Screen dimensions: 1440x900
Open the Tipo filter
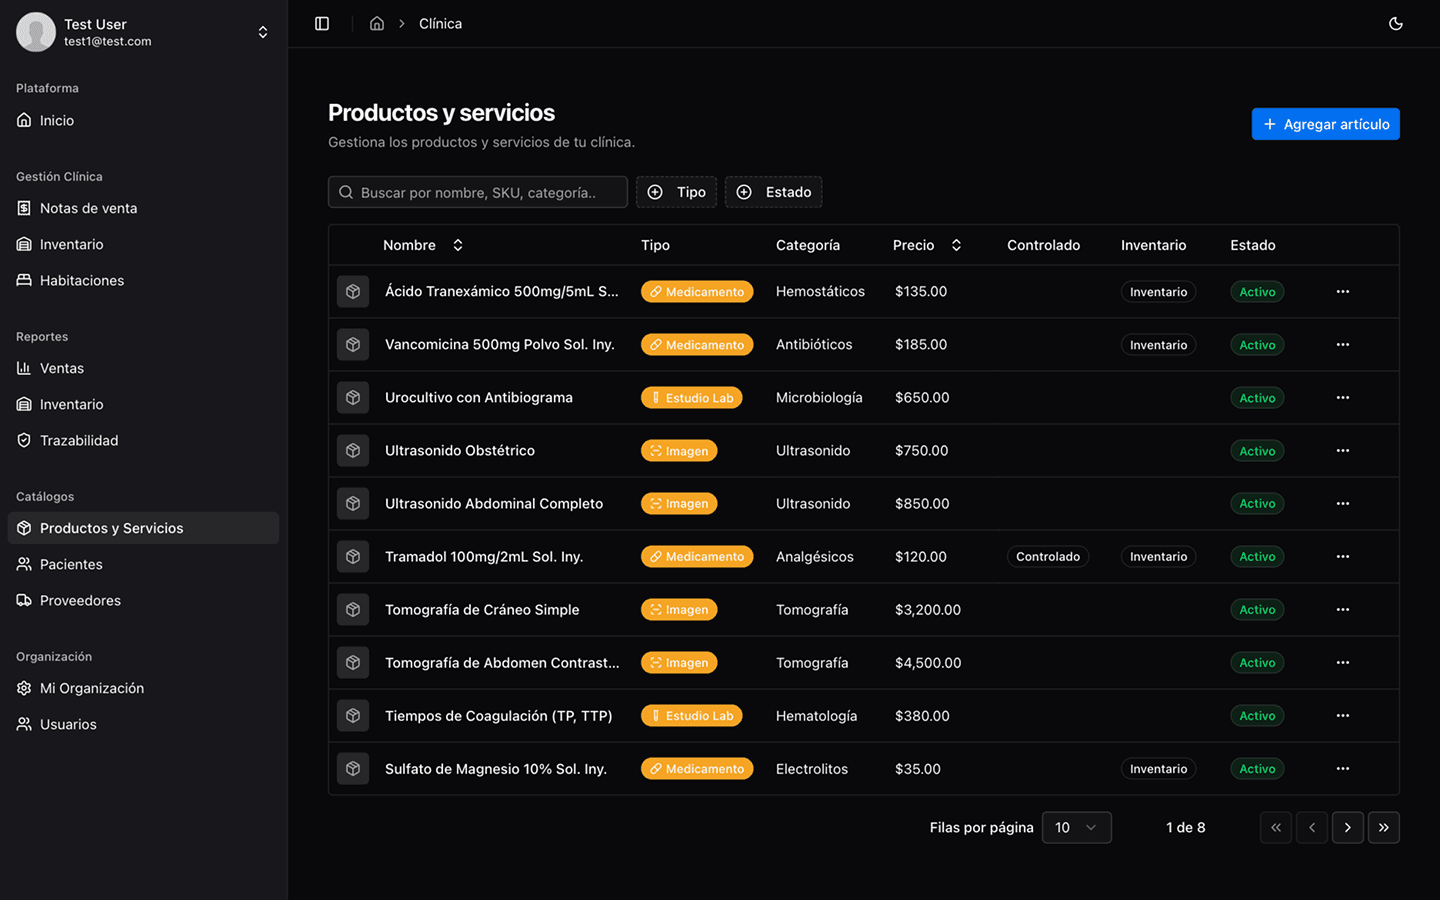(x=676, y=192)
